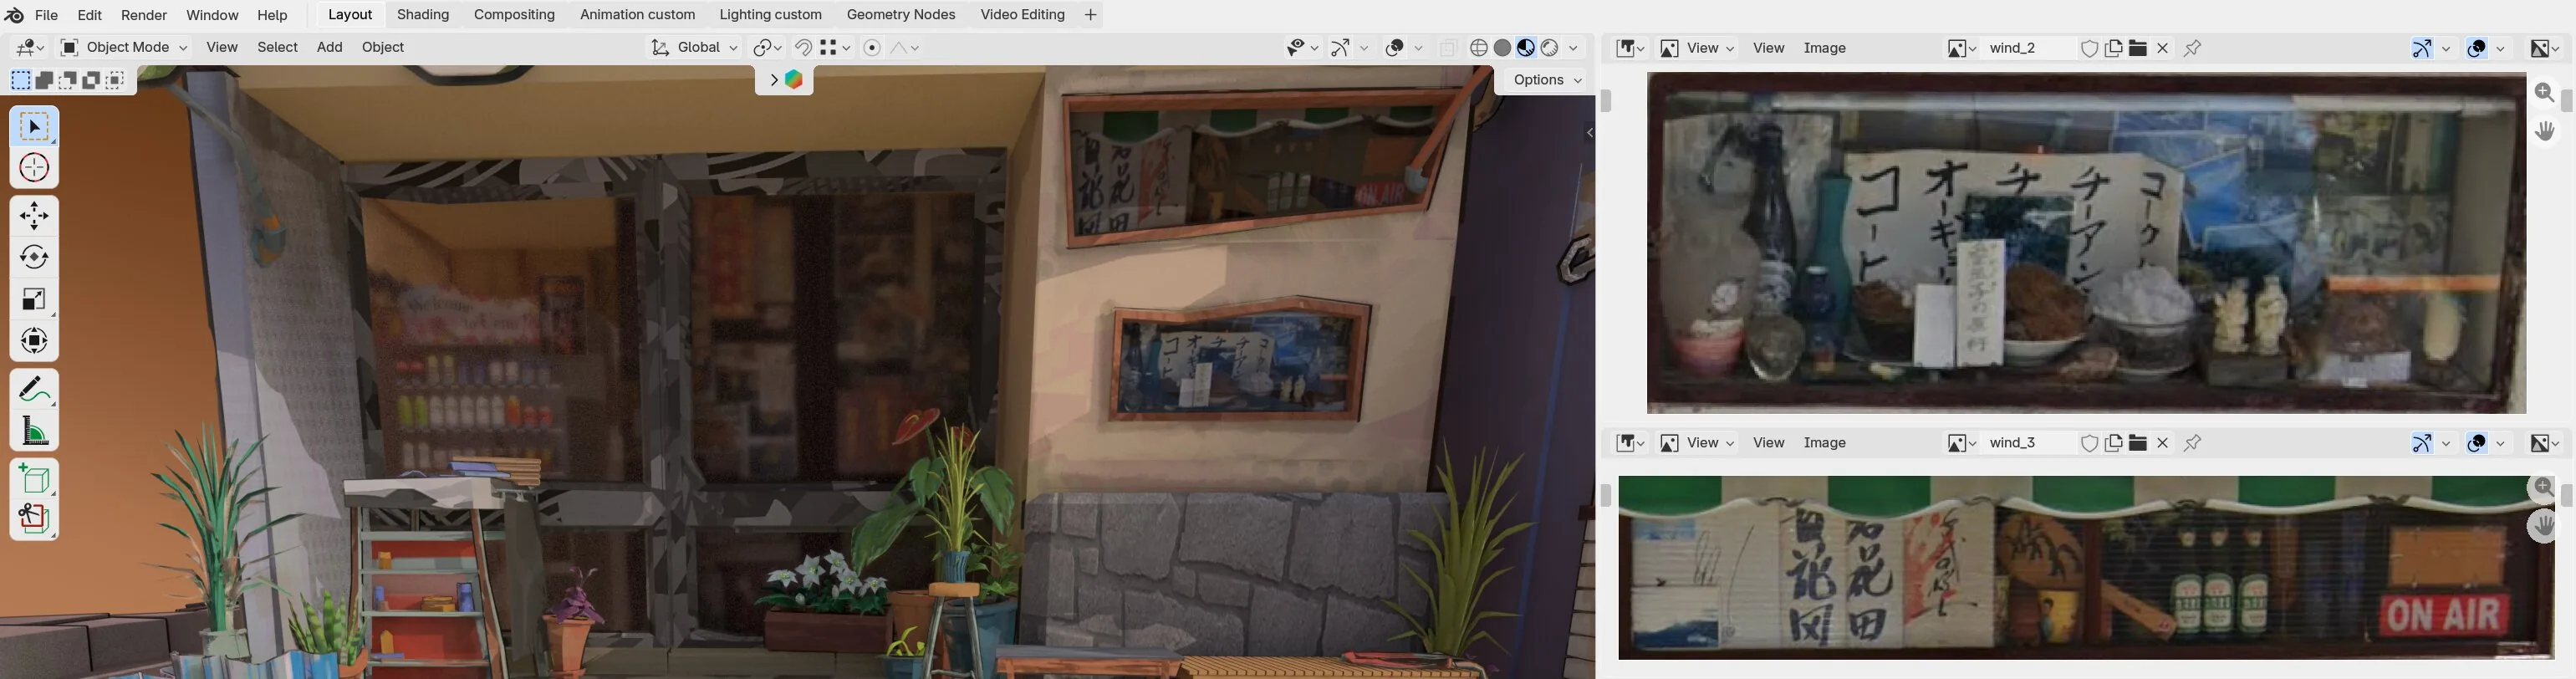The width and height of the screenshot is (2576, 679).
Task: Select the Scale tool
Action: tap(34, 299)
